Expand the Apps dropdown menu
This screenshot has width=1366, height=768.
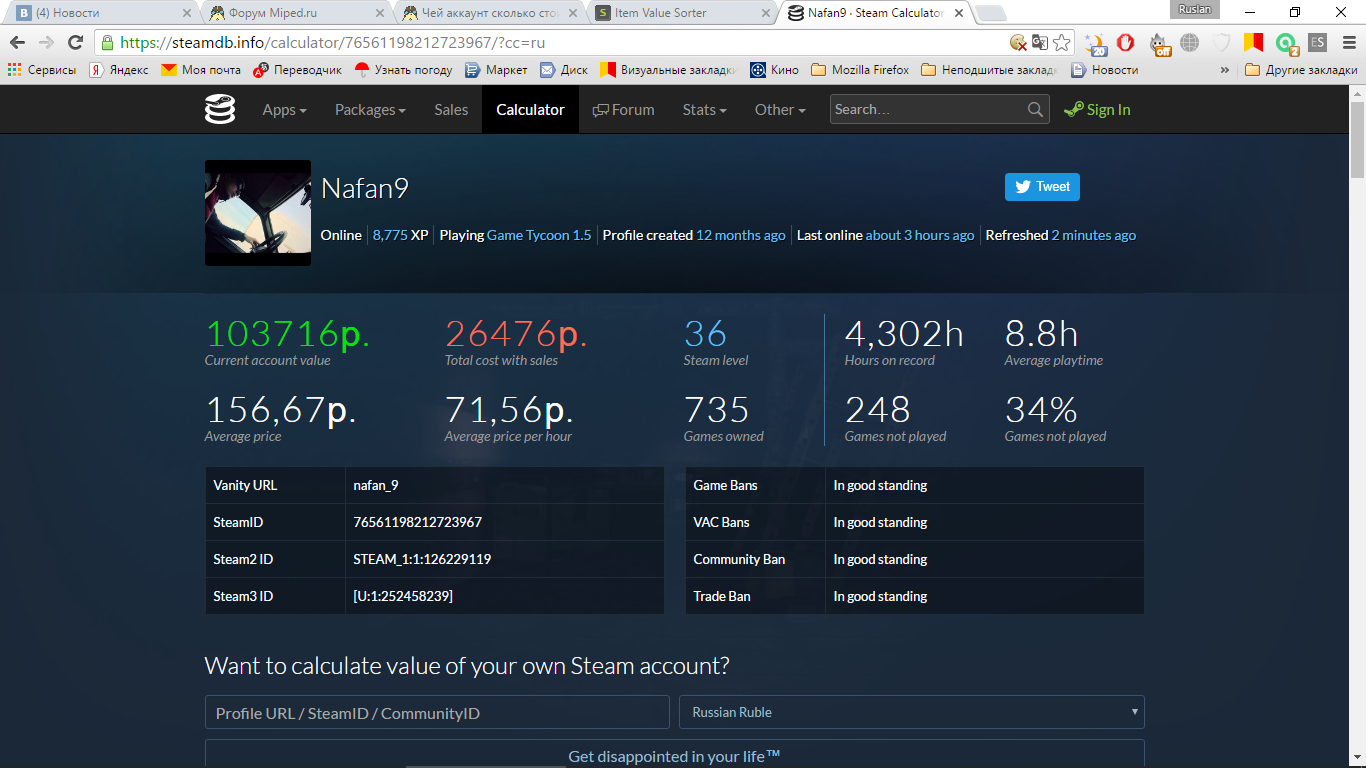coord(284,110)
